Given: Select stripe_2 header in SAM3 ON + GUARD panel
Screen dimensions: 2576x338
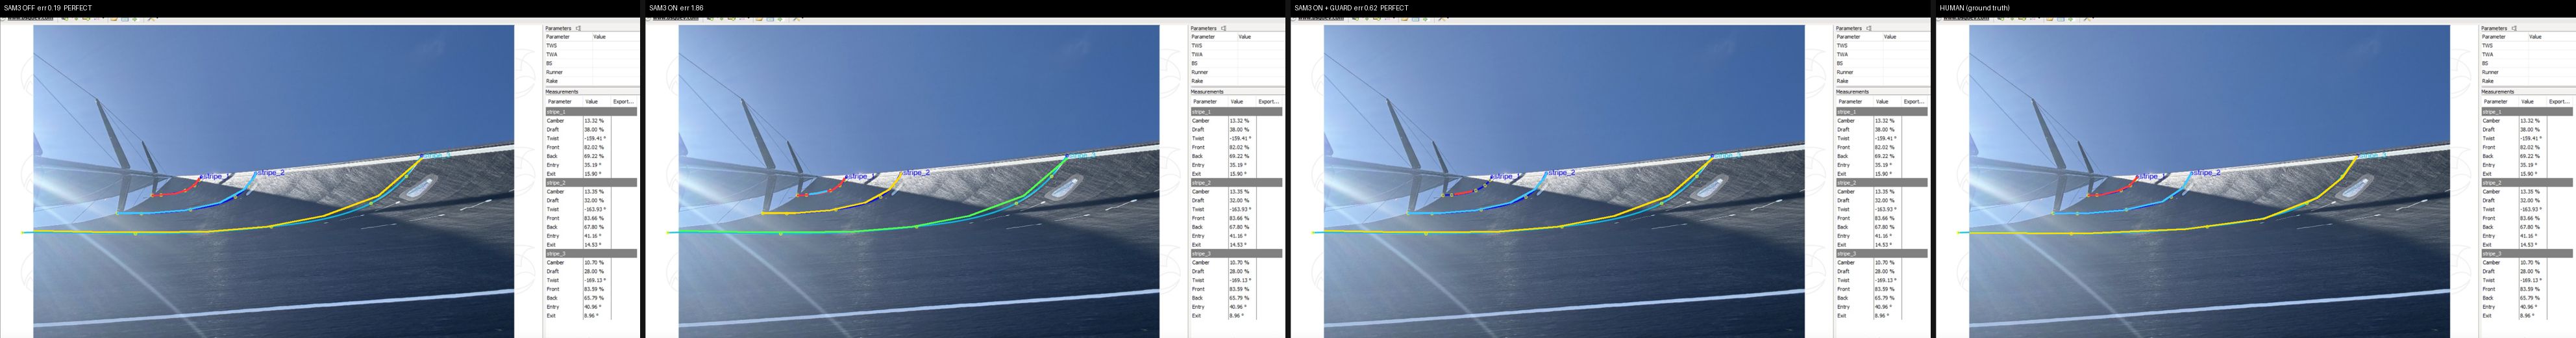Looking at the screenshot, I should pyautogui.click(x=1882, y=183).
